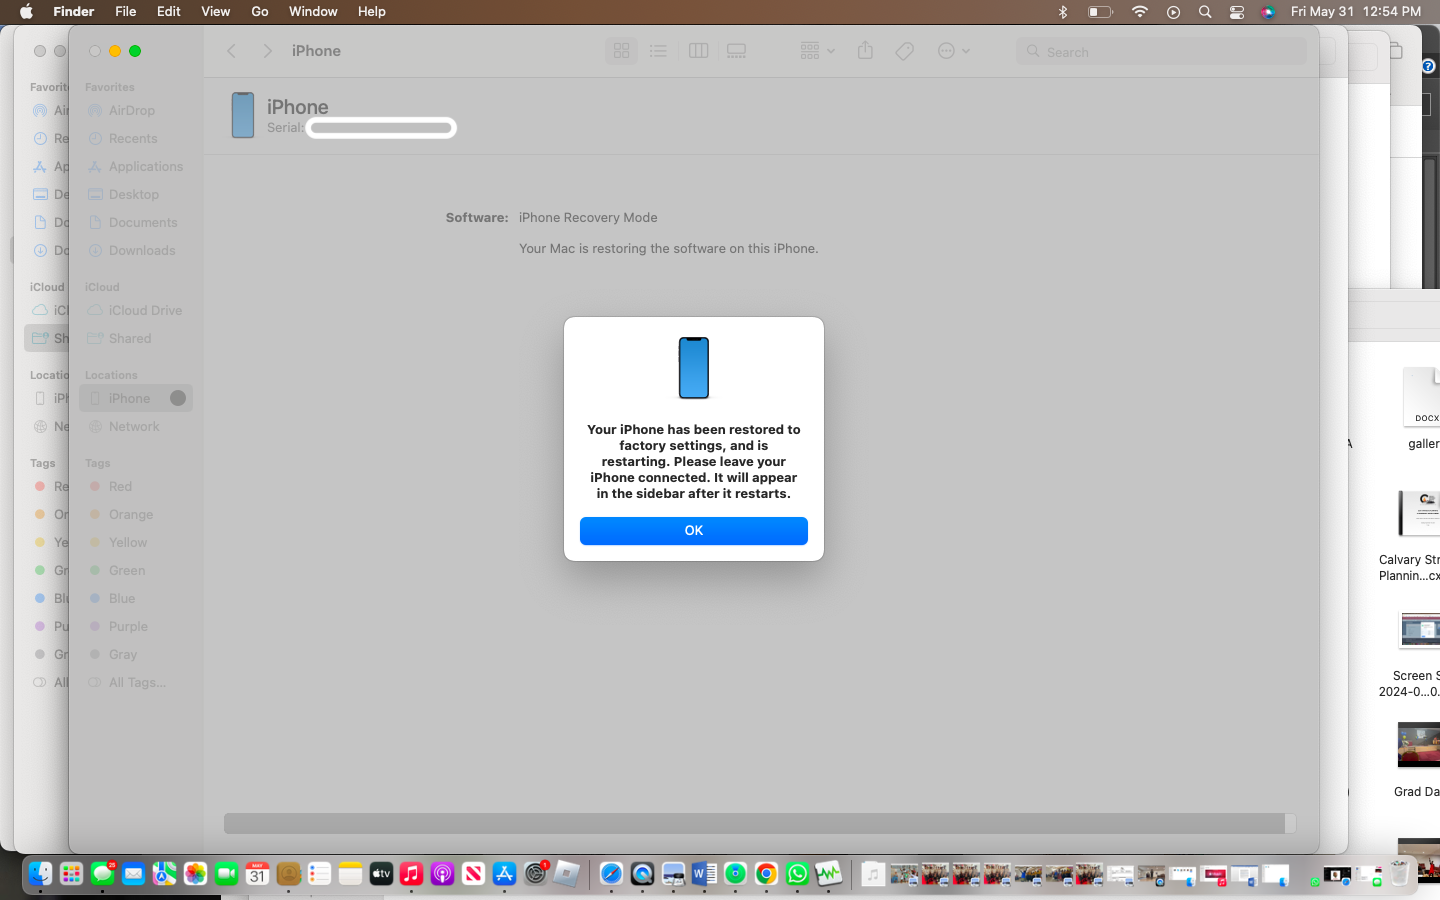Viewport: 1440px width, 900px height.
Task: Launch Safari from the Dock
Action: (610, 874)
